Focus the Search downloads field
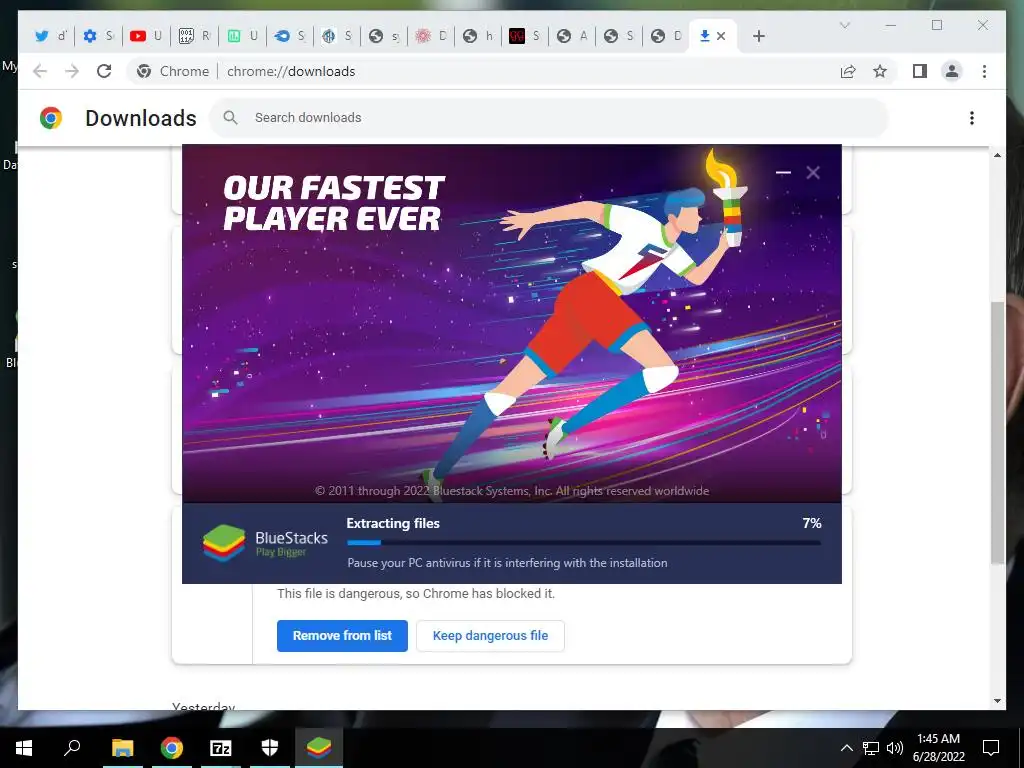1024x768 pixels. [549, 118]
